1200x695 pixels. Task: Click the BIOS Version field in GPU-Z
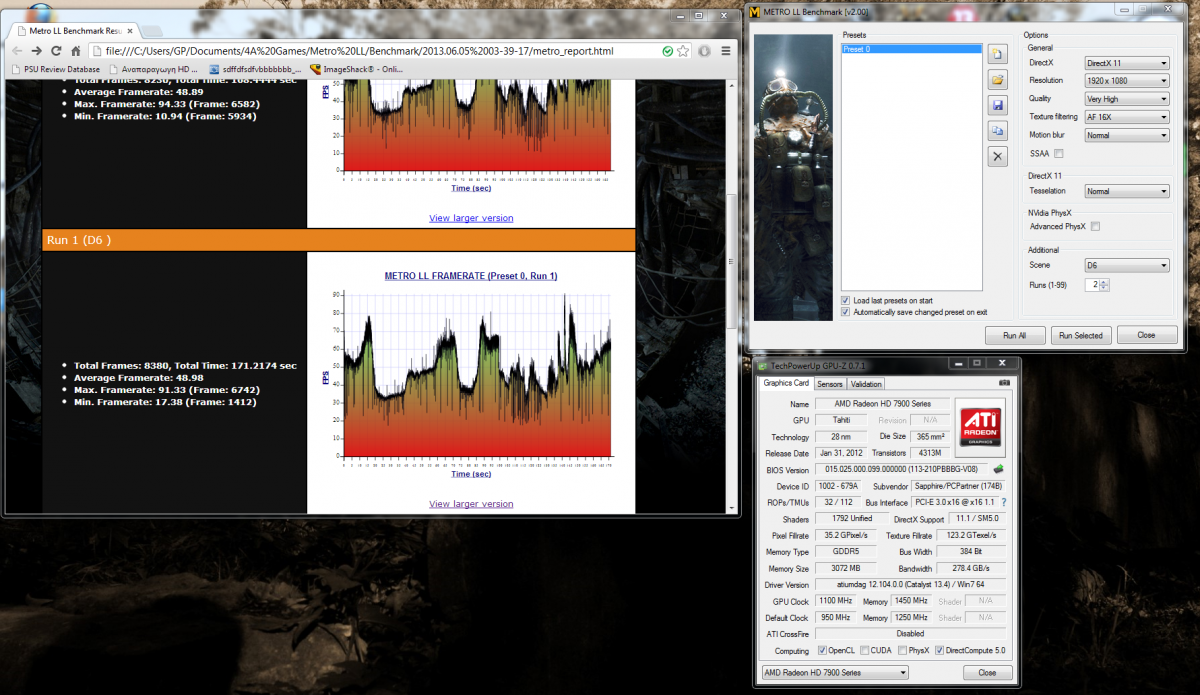[900, 468]
